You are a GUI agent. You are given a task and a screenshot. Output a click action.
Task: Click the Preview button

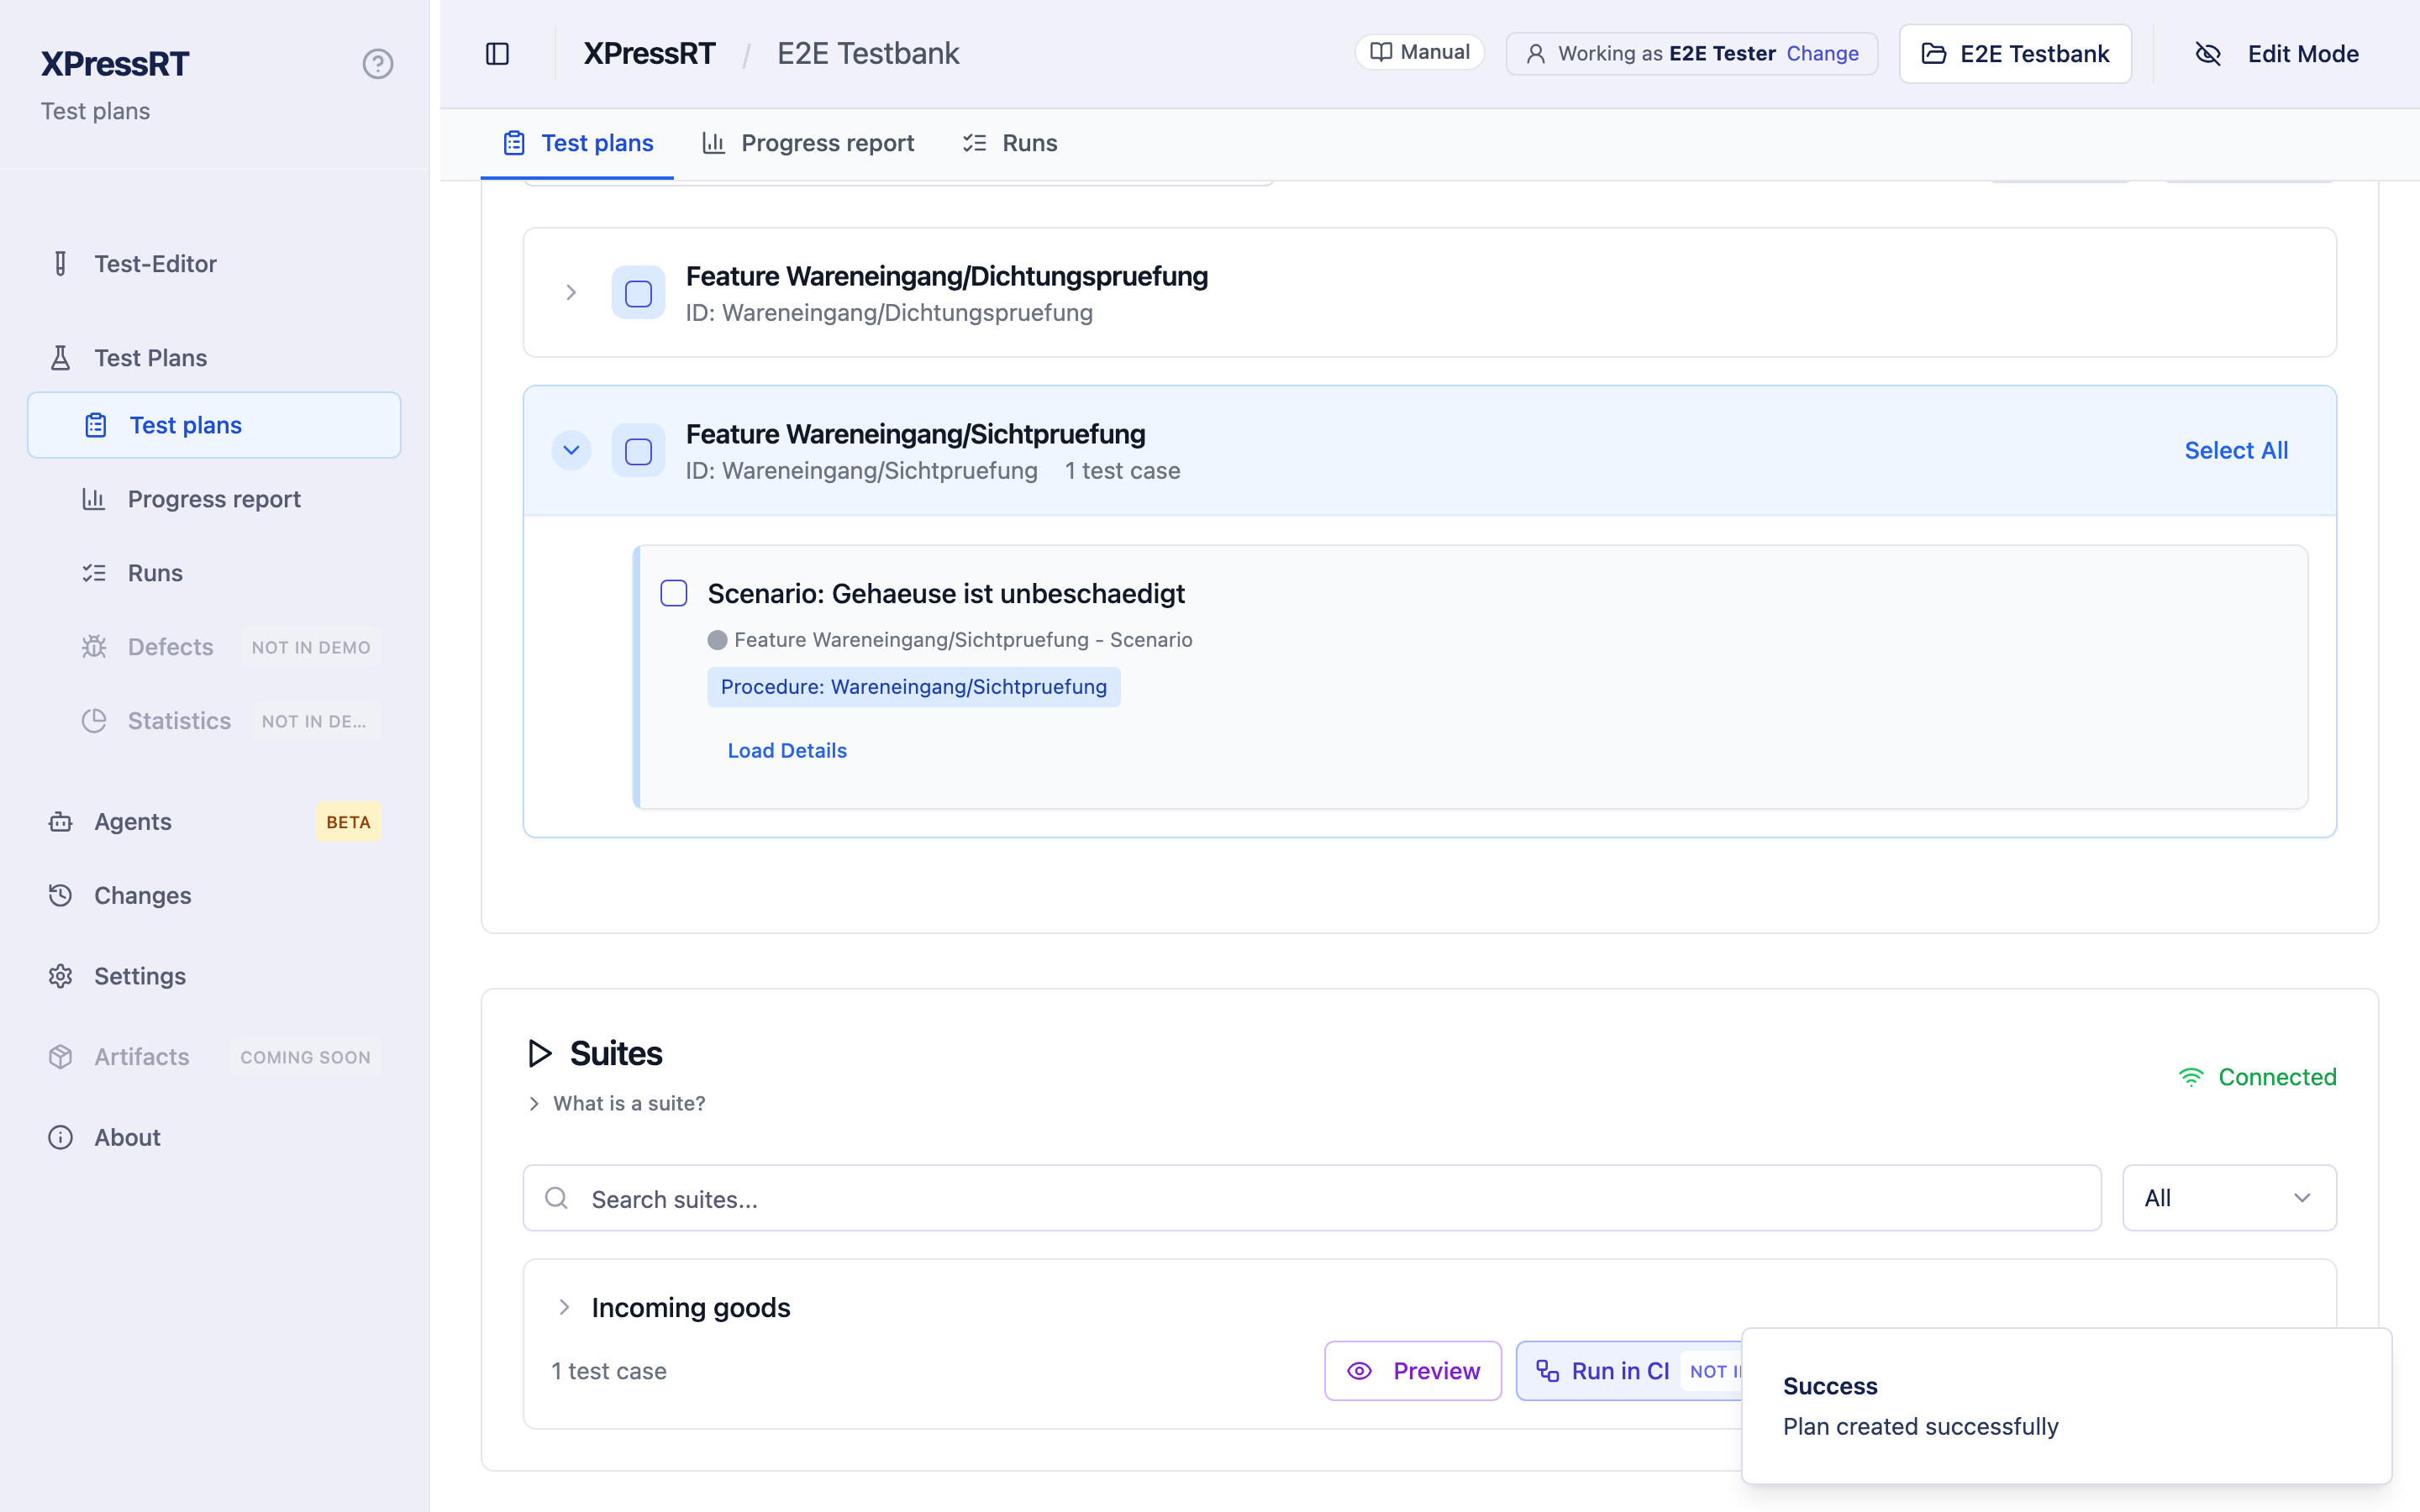tap(1413, 1371)
